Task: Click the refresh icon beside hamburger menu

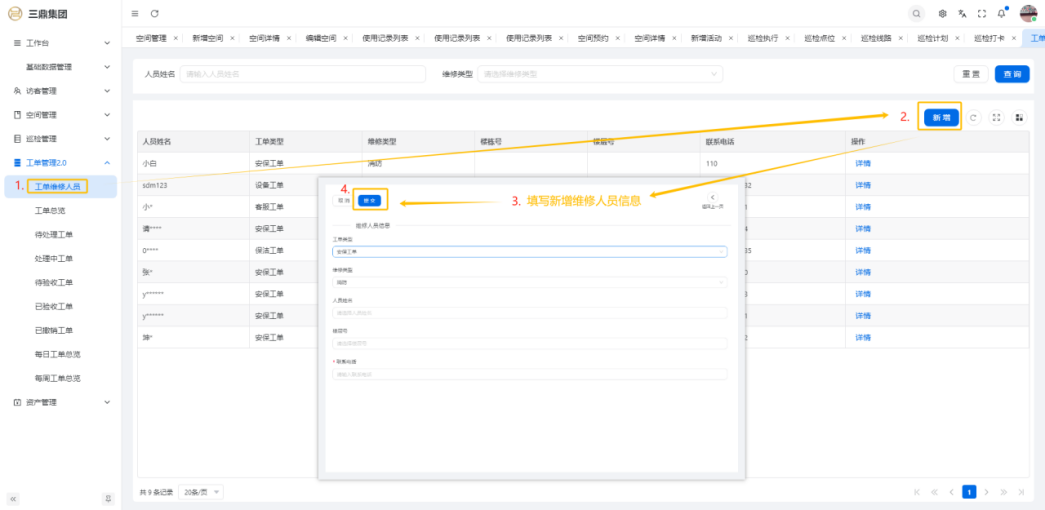Action: [154, 13]
